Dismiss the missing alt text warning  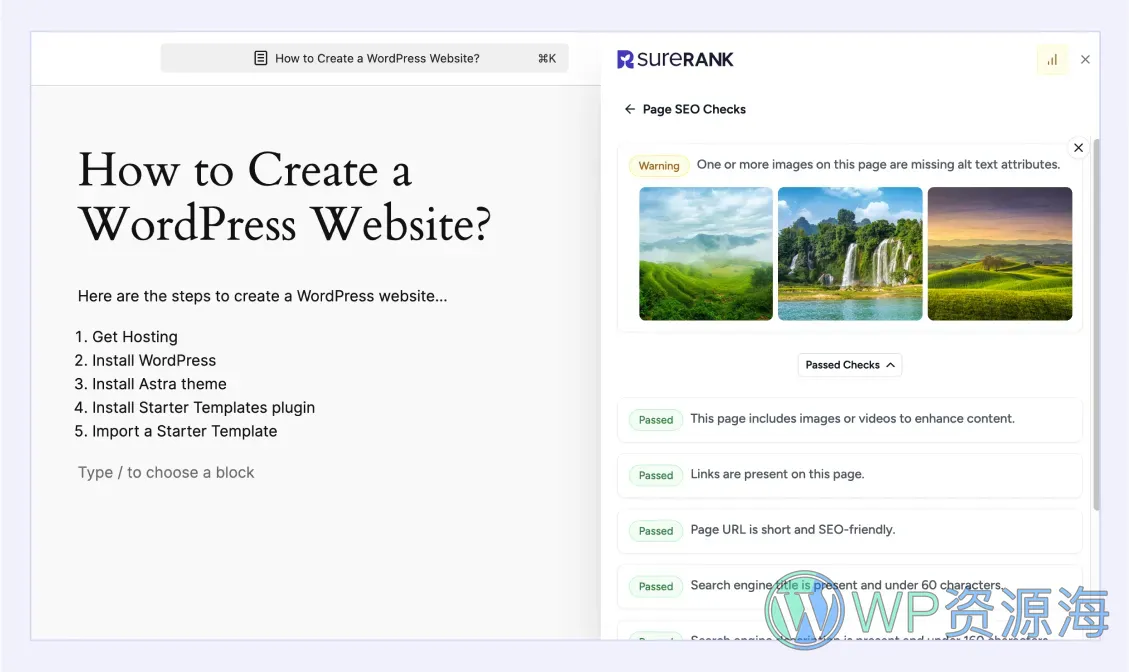[x=1078, y=147]
